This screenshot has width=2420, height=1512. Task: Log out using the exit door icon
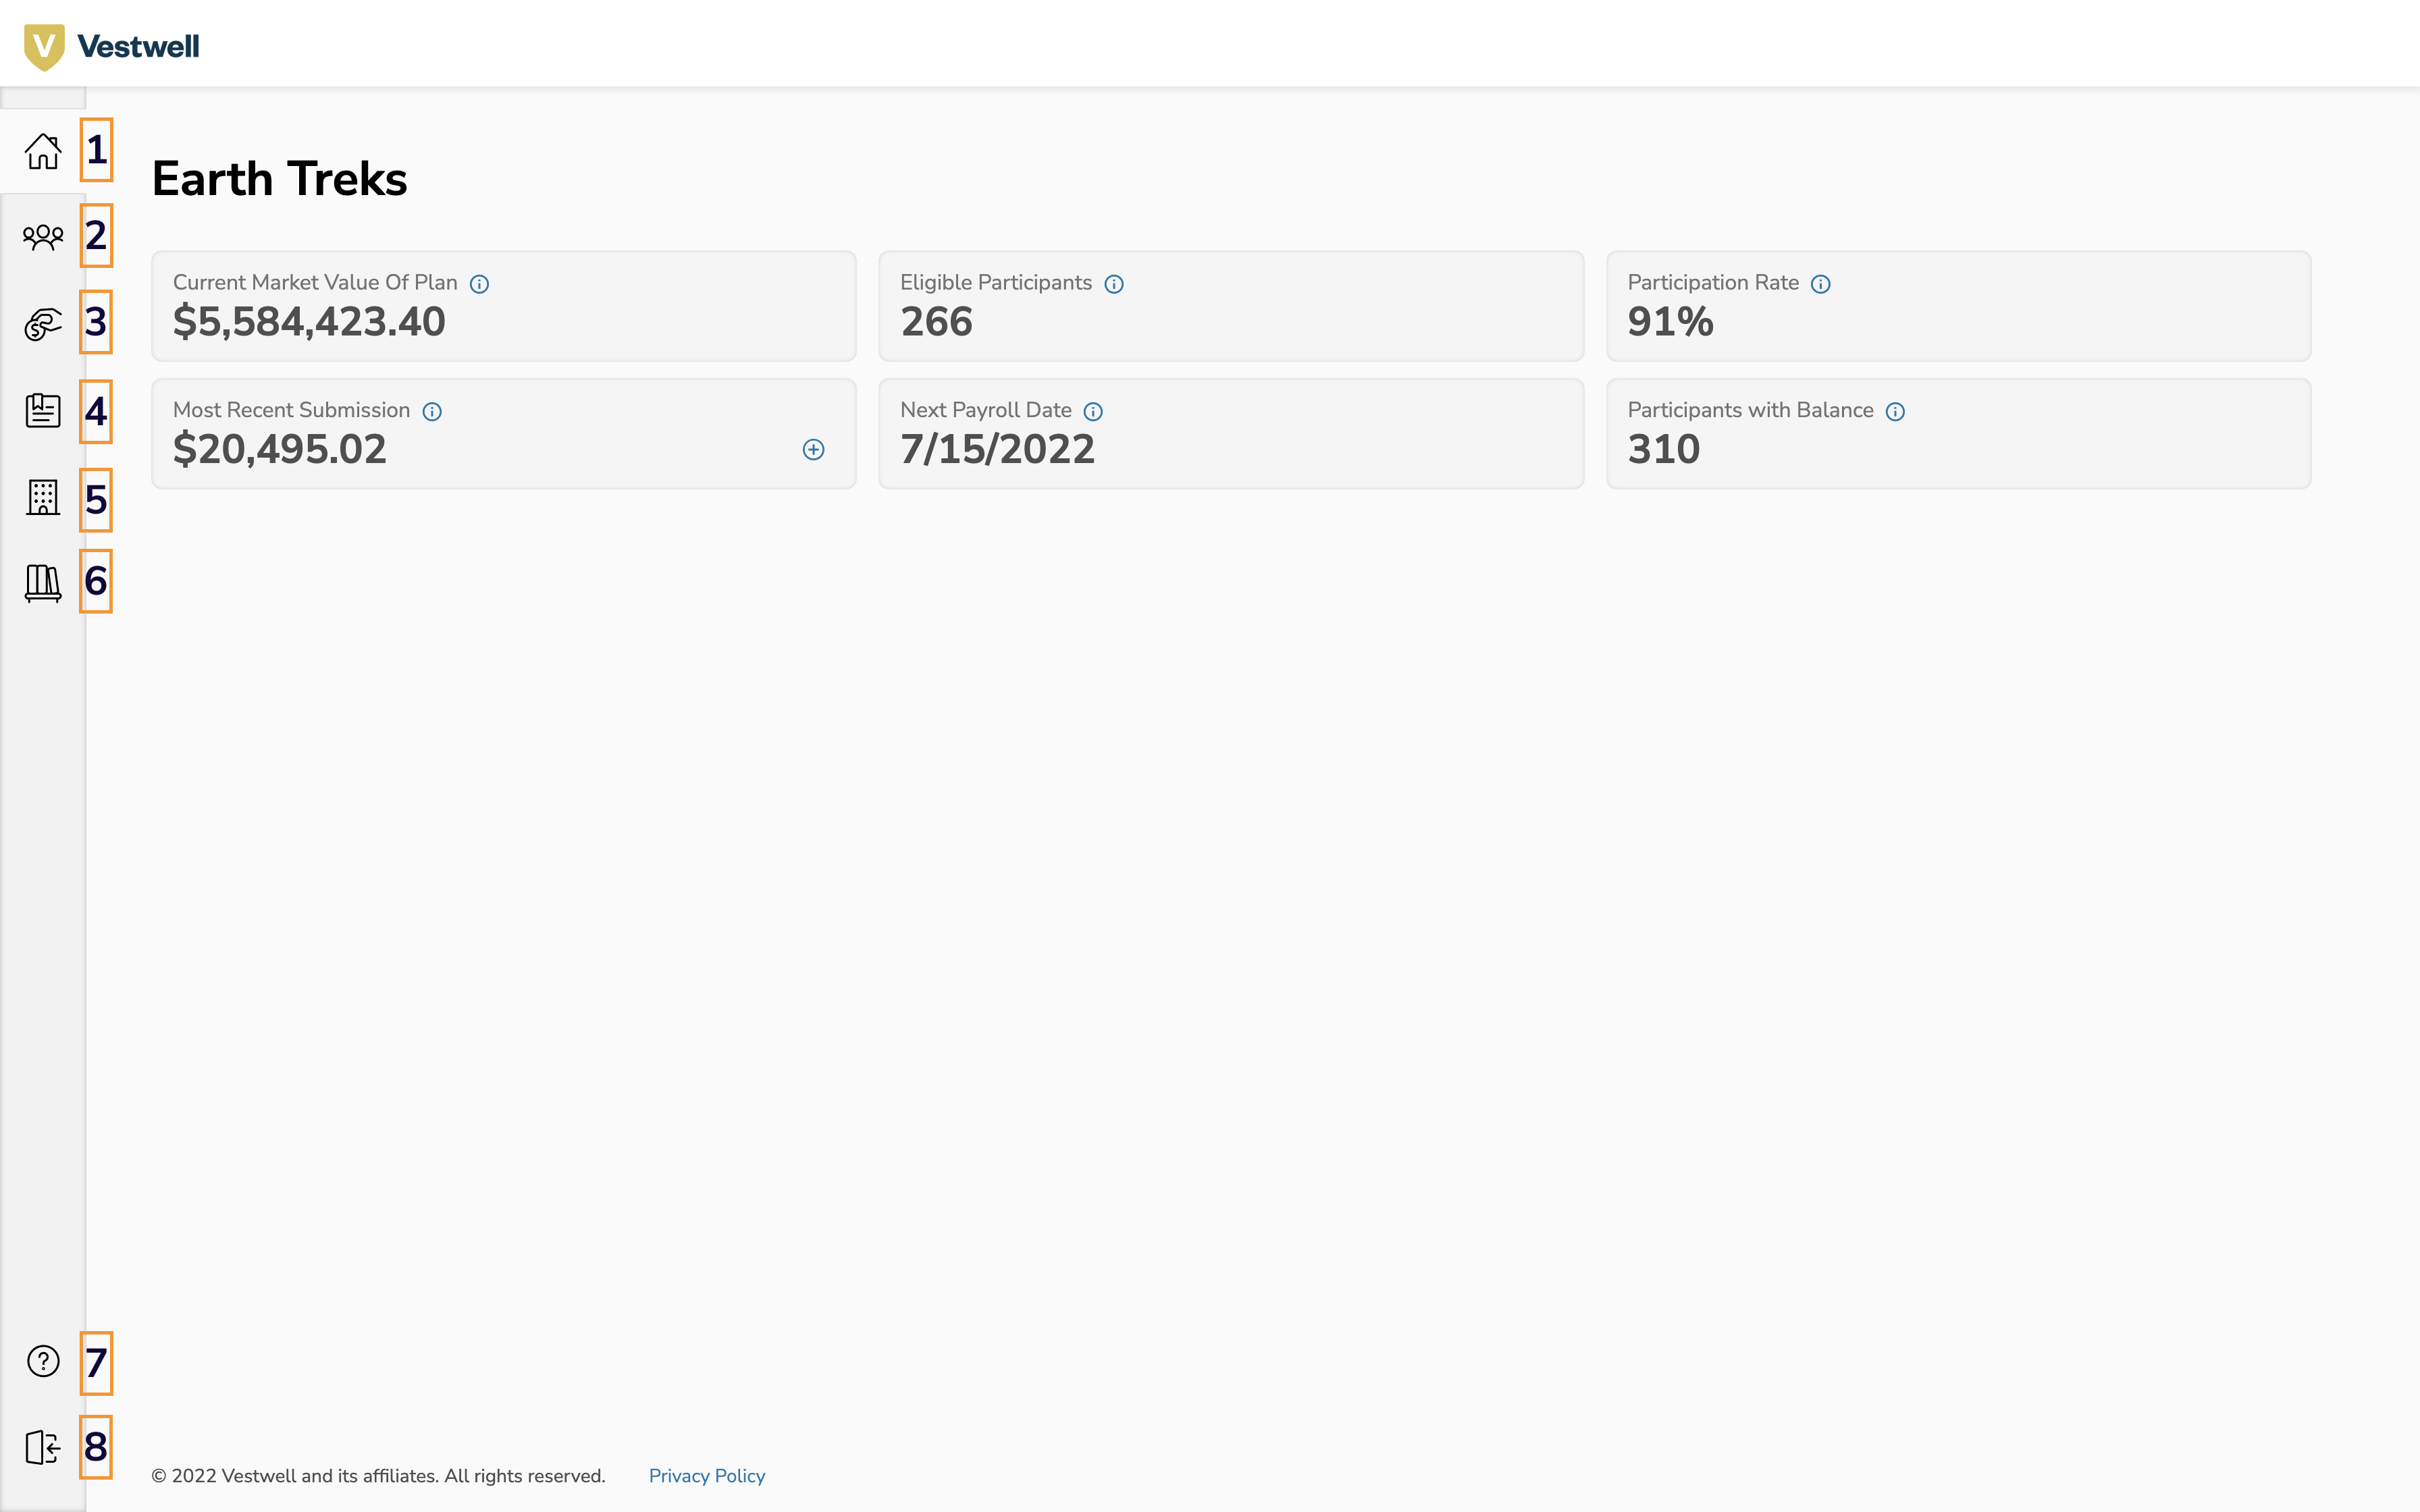[x=43, y=1447]
